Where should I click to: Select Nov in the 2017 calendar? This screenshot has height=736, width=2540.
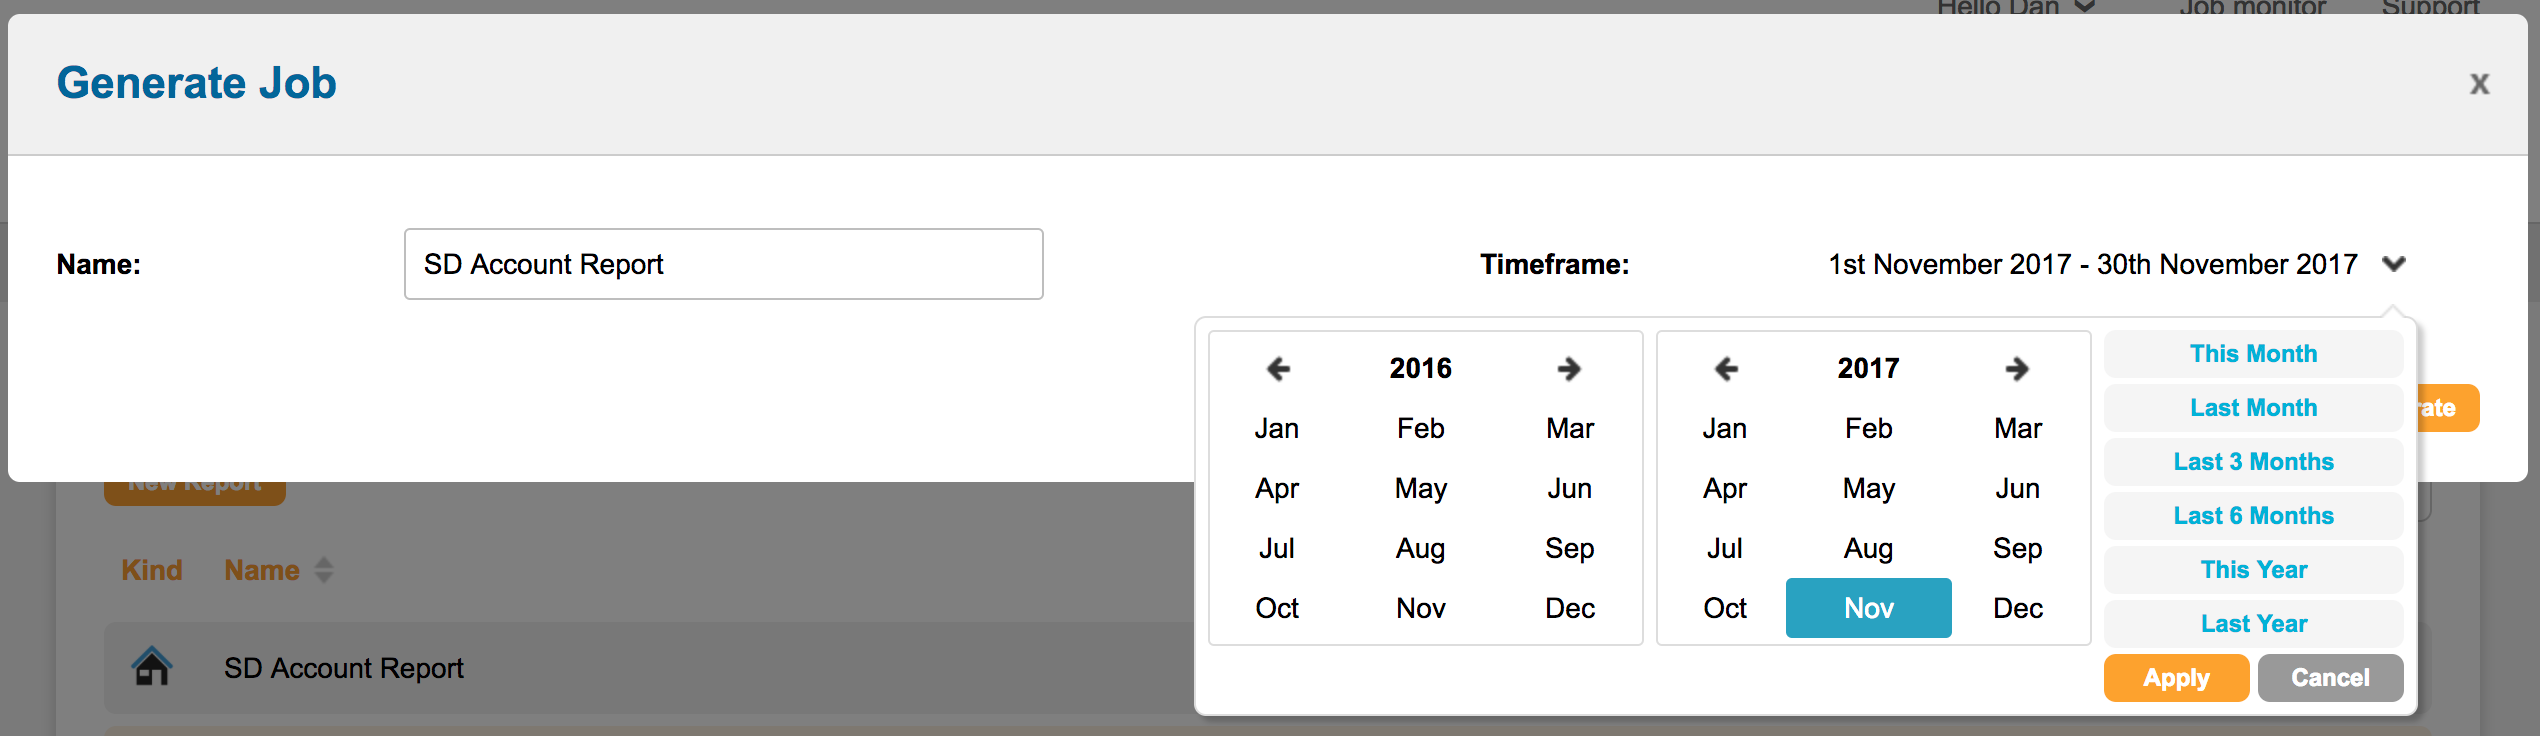(x=1868, y=608)
